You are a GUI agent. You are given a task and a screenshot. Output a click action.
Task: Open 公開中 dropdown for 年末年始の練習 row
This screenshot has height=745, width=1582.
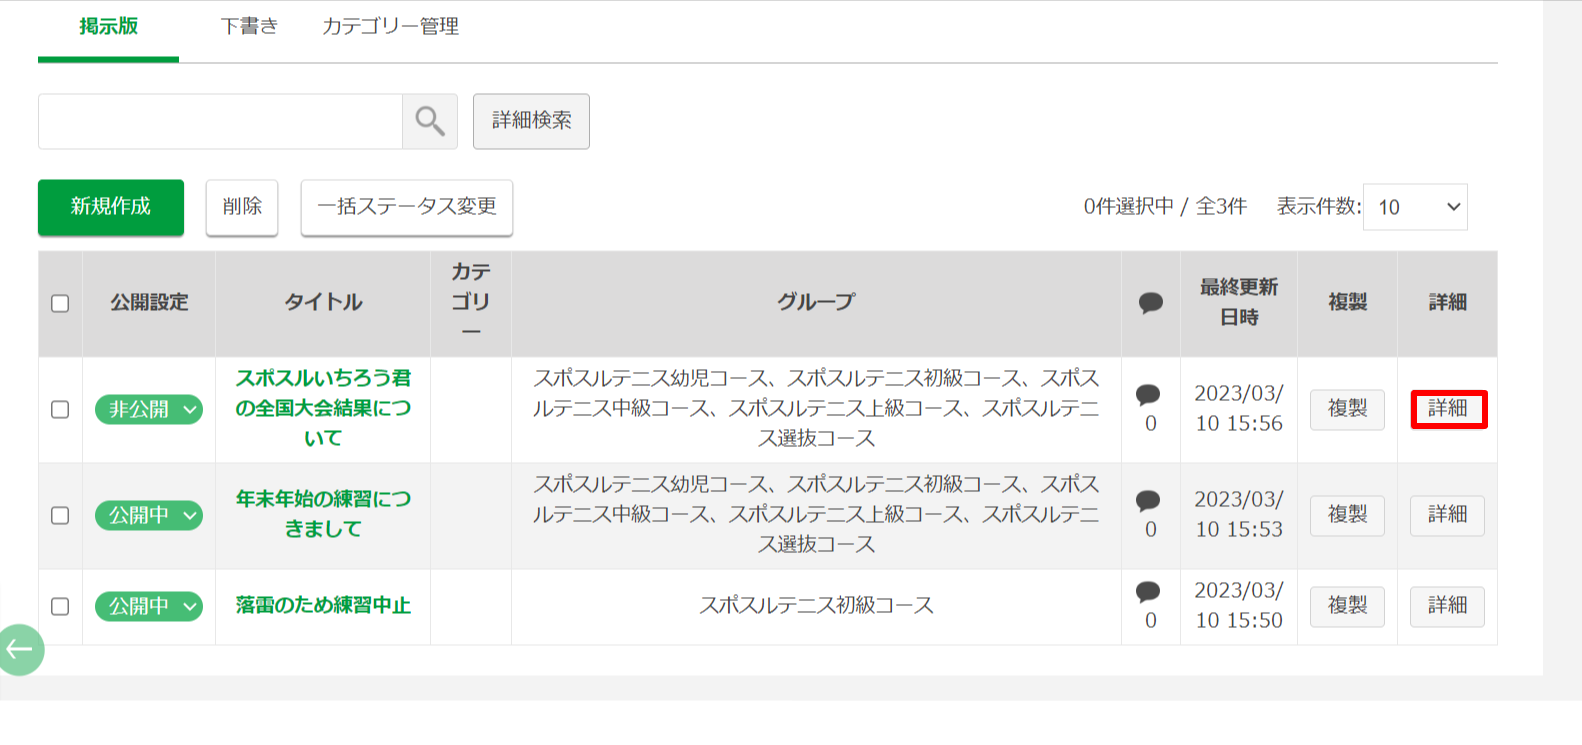tap(149, 515)
